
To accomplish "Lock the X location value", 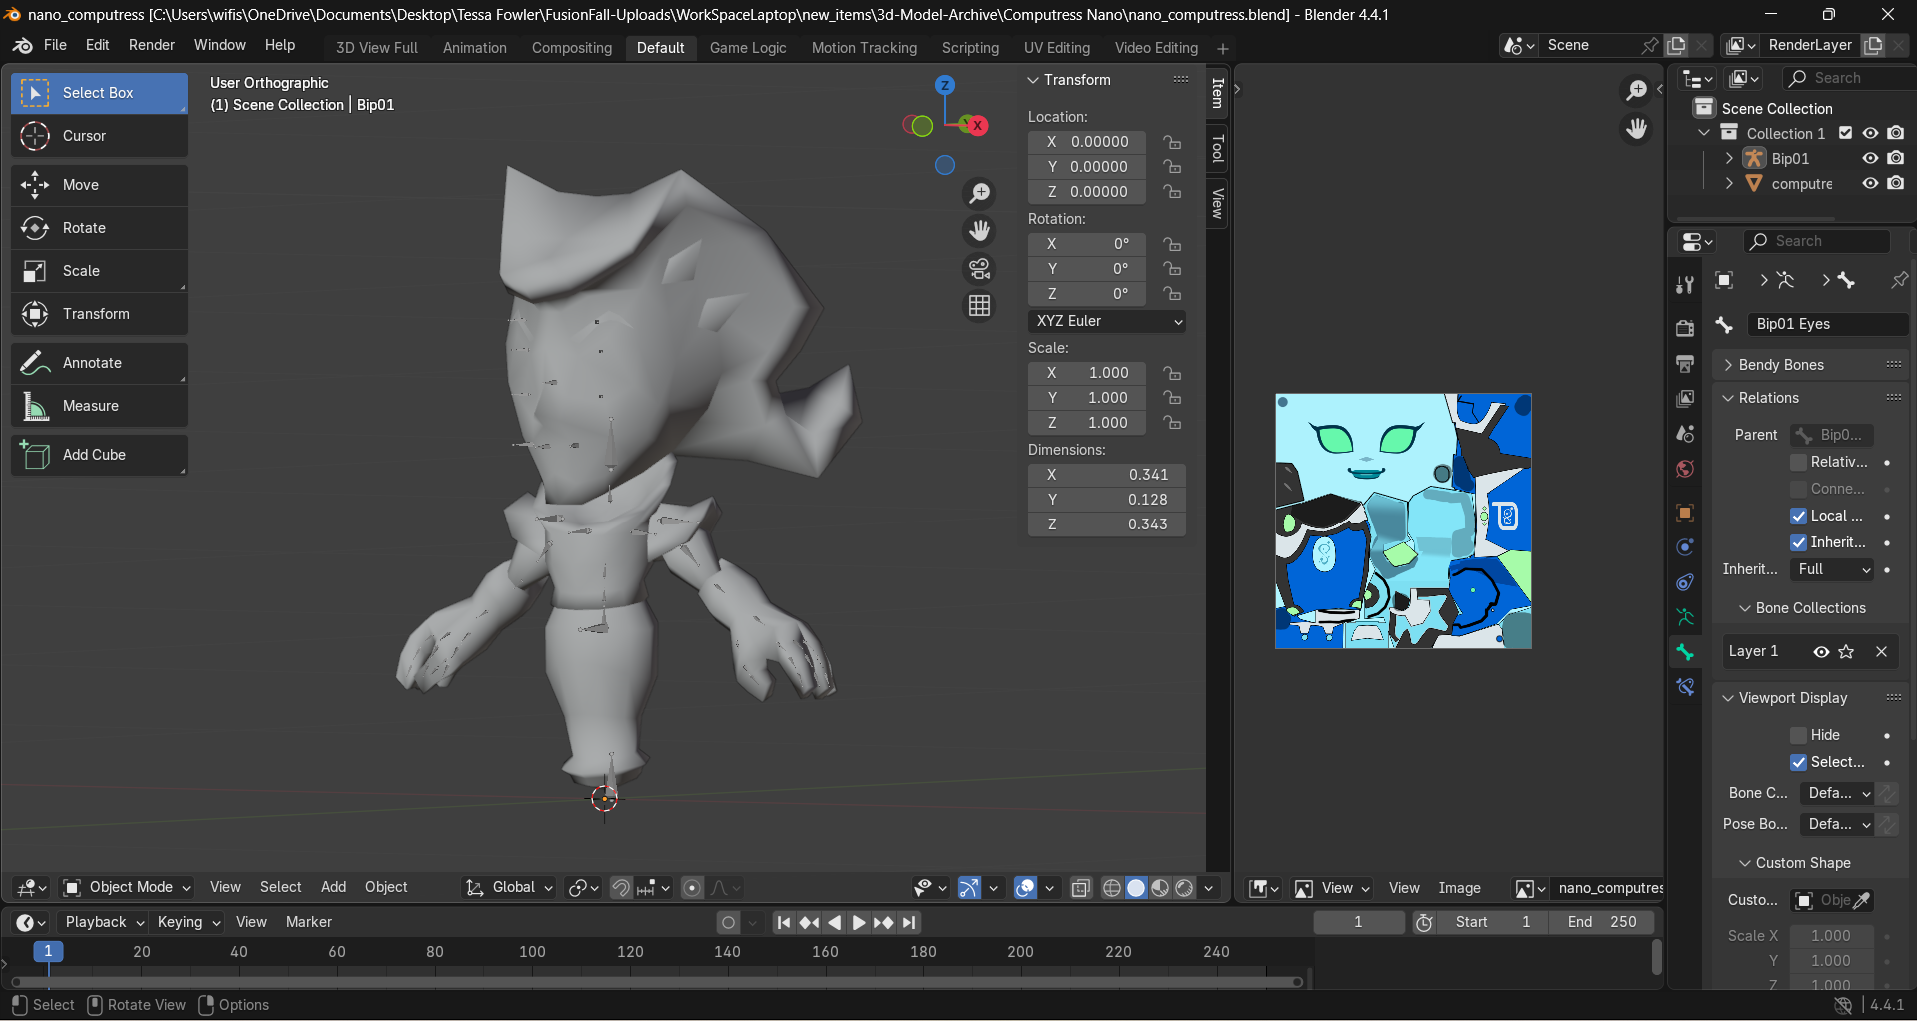I will (1172, 142).
